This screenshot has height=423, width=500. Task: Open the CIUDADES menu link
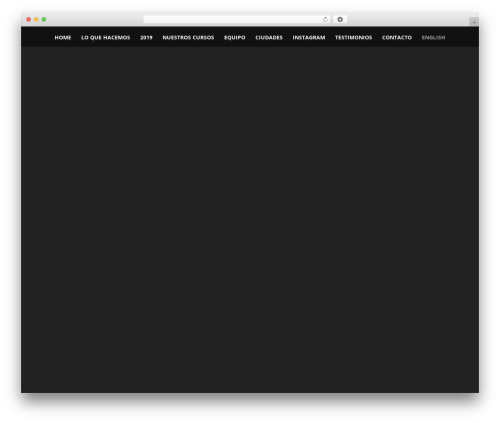[269, 38]
